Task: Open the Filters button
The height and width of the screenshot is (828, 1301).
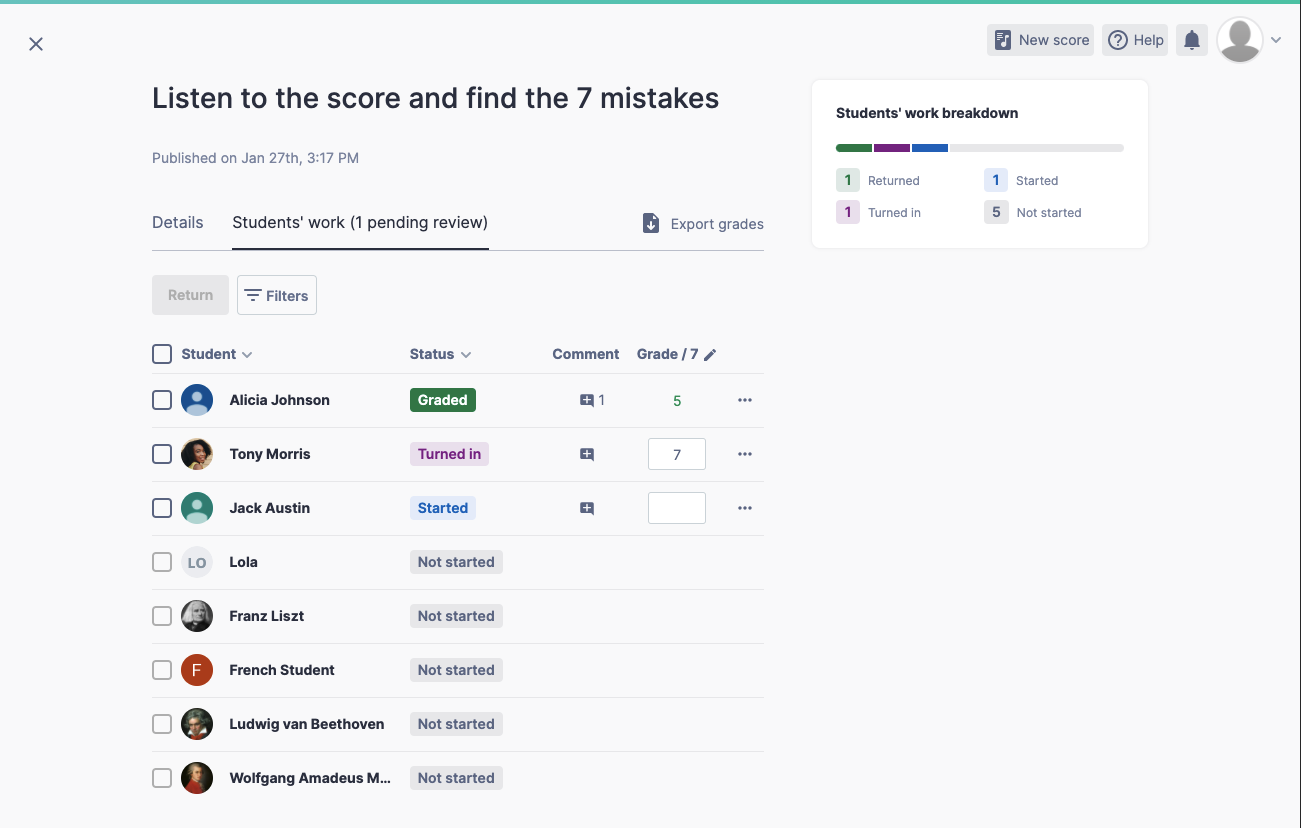Action: click(x=277, y=295)
